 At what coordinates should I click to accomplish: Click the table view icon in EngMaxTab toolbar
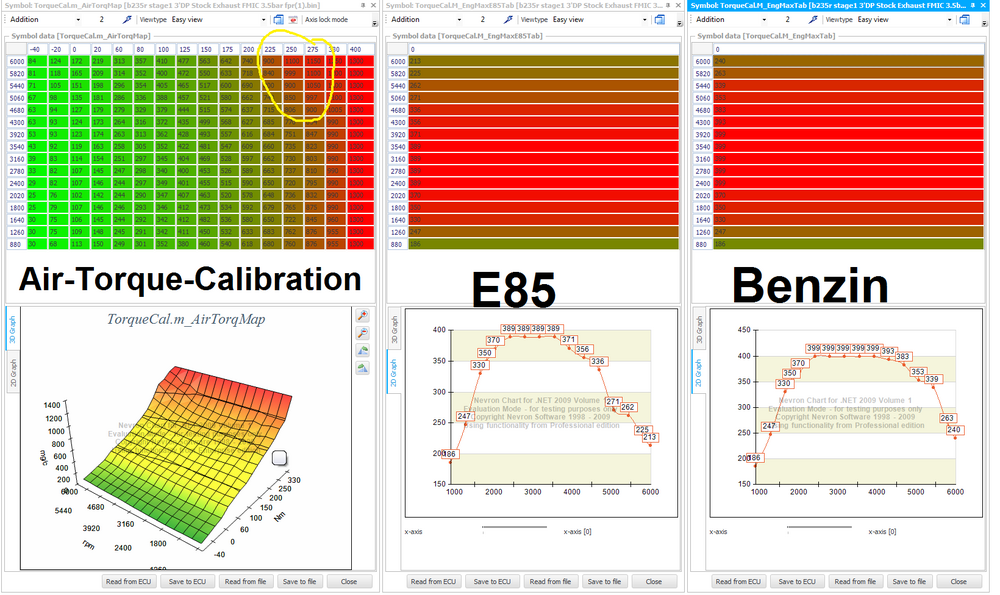(965, 20)
